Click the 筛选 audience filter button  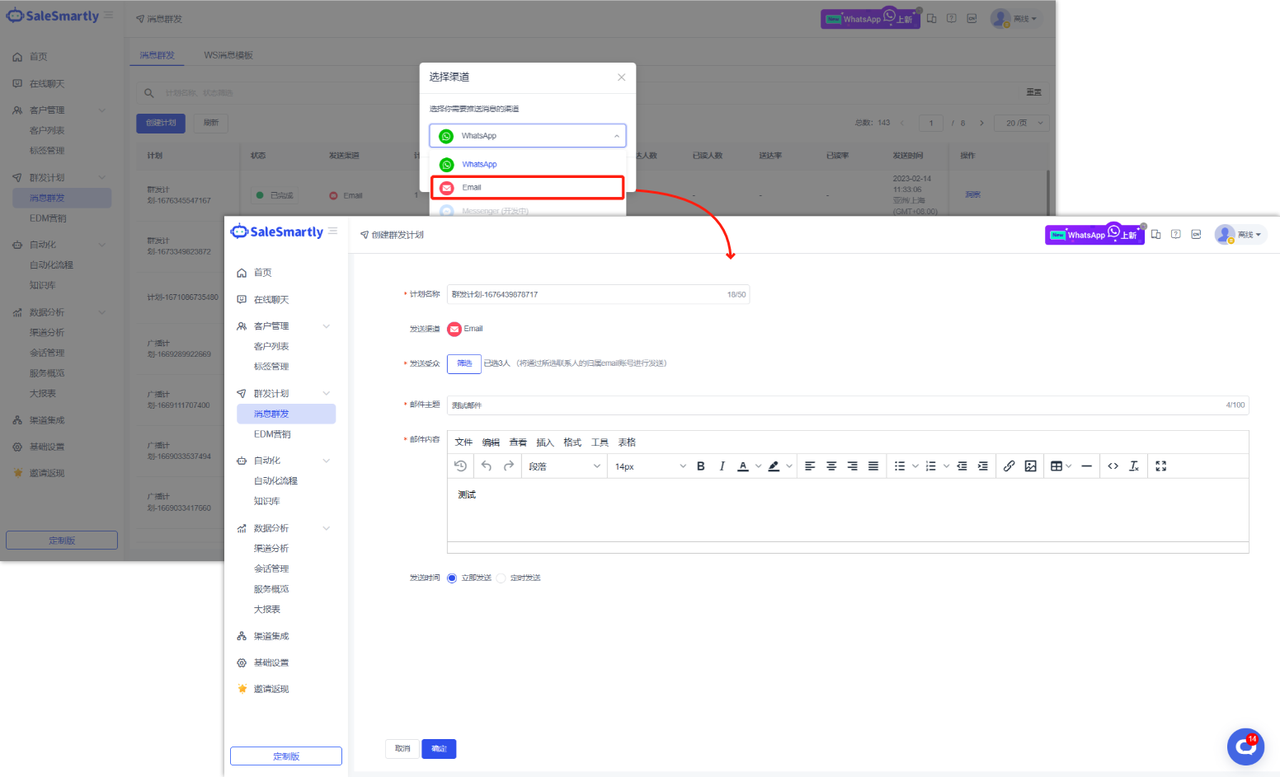pyautogui.click(x=464, y=364)
